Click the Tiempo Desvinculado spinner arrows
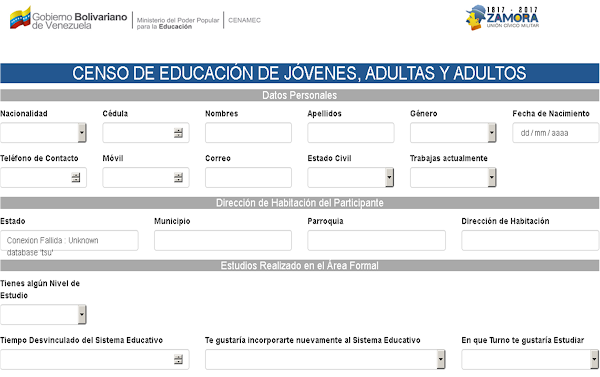 click(x=178, y=359)
